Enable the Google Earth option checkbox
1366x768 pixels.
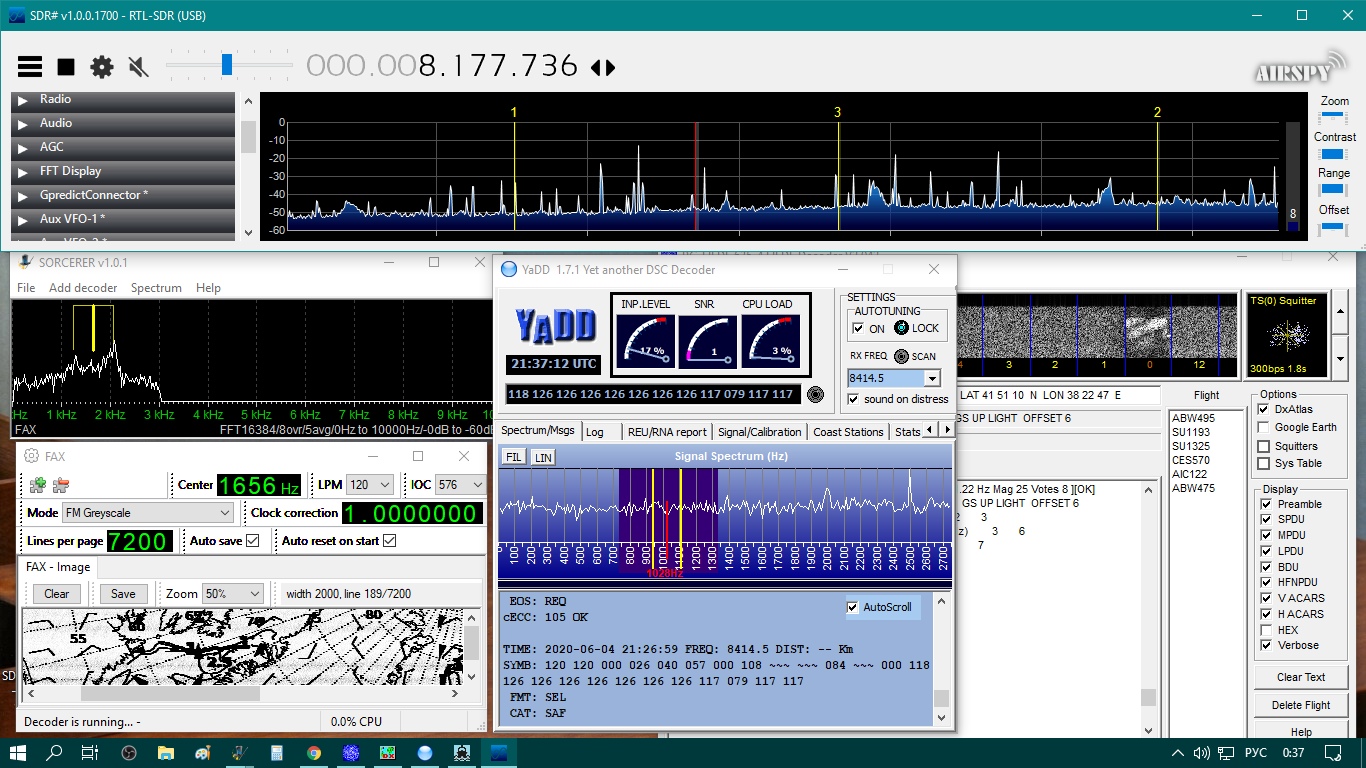click(1264, 428)
